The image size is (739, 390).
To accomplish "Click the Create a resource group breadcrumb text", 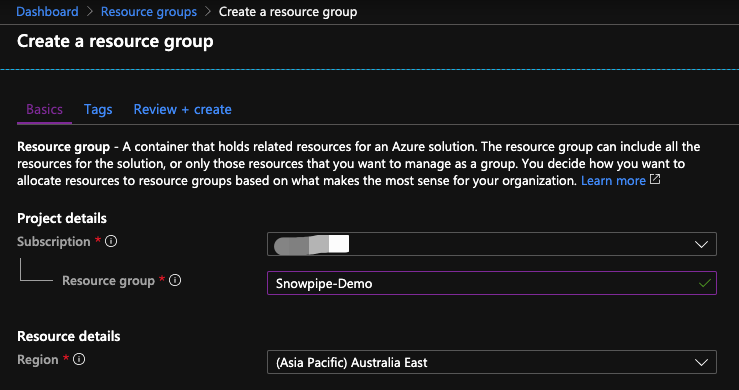I will 287,11.
